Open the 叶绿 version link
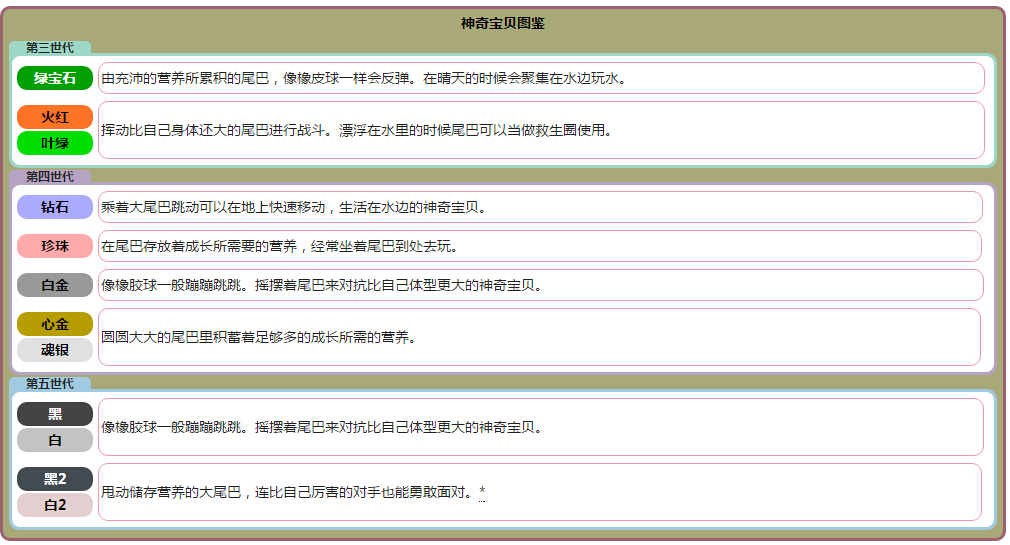The height and width of the screenshot is (545, 1010). coord(55,143)
